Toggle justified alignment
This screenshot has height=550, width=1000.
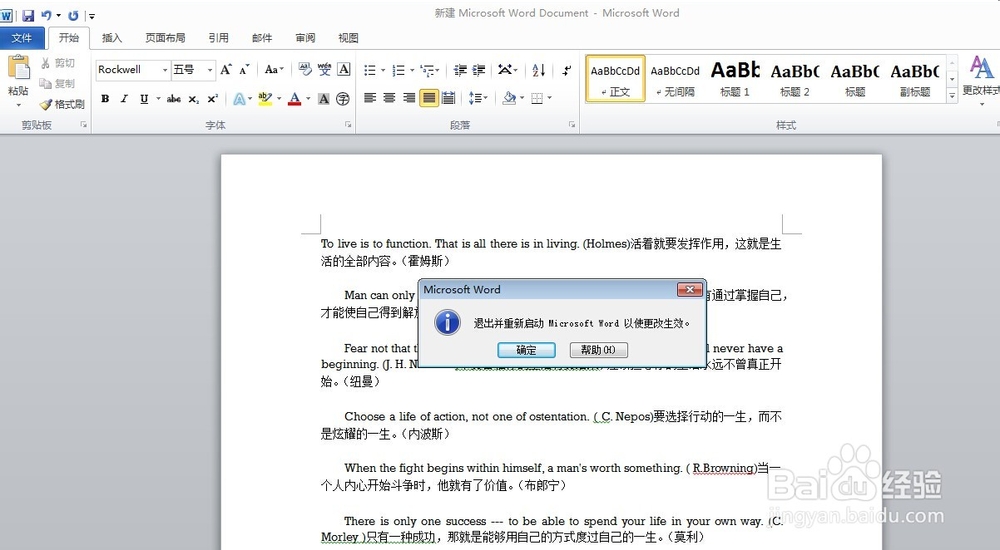click(x=429, y=98)
